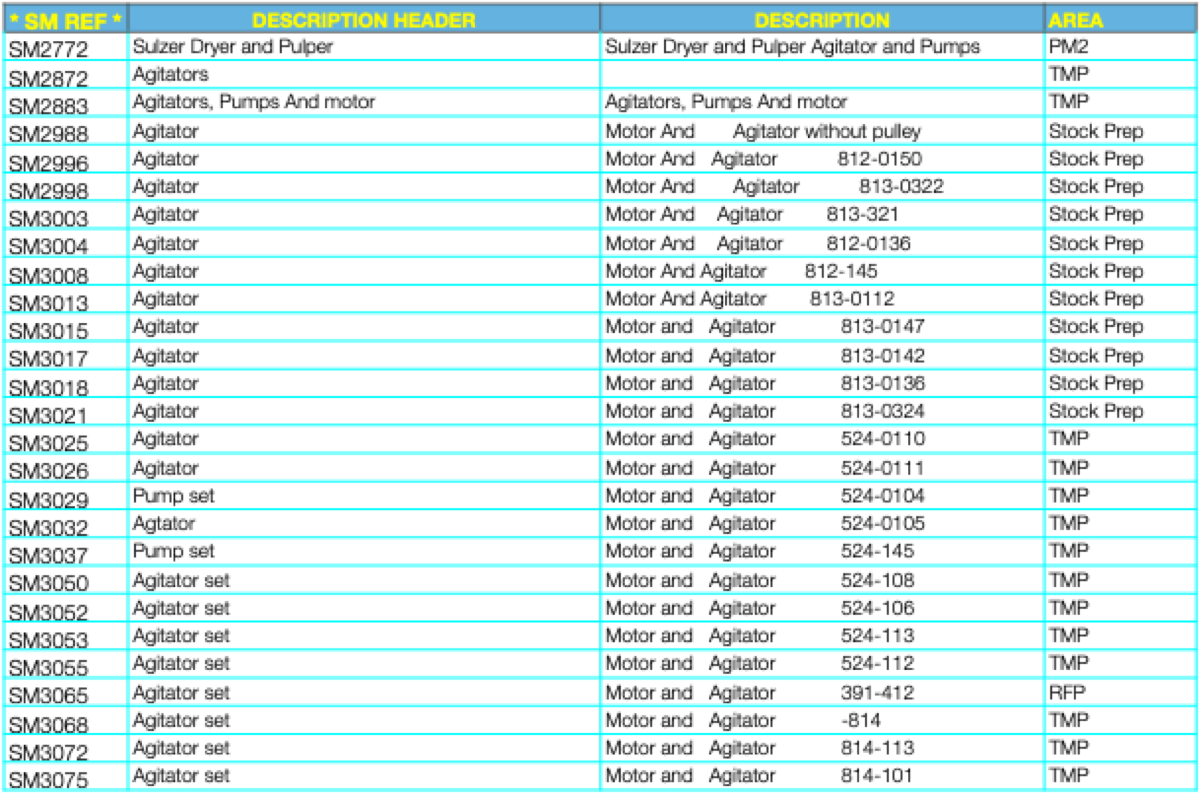Select the SM3015 reference cell
The image size is (1200, 794).
66,329
